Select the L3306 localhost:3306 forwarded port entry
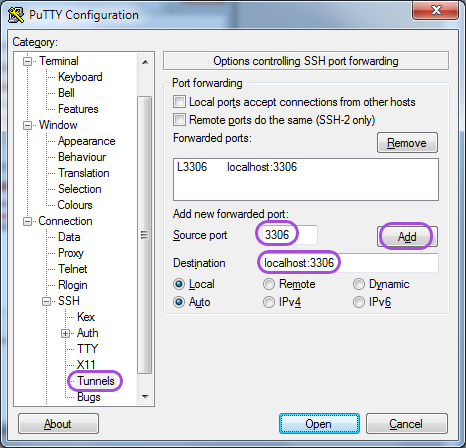This screenshot has height=448, width=466. tap(237, 167)
